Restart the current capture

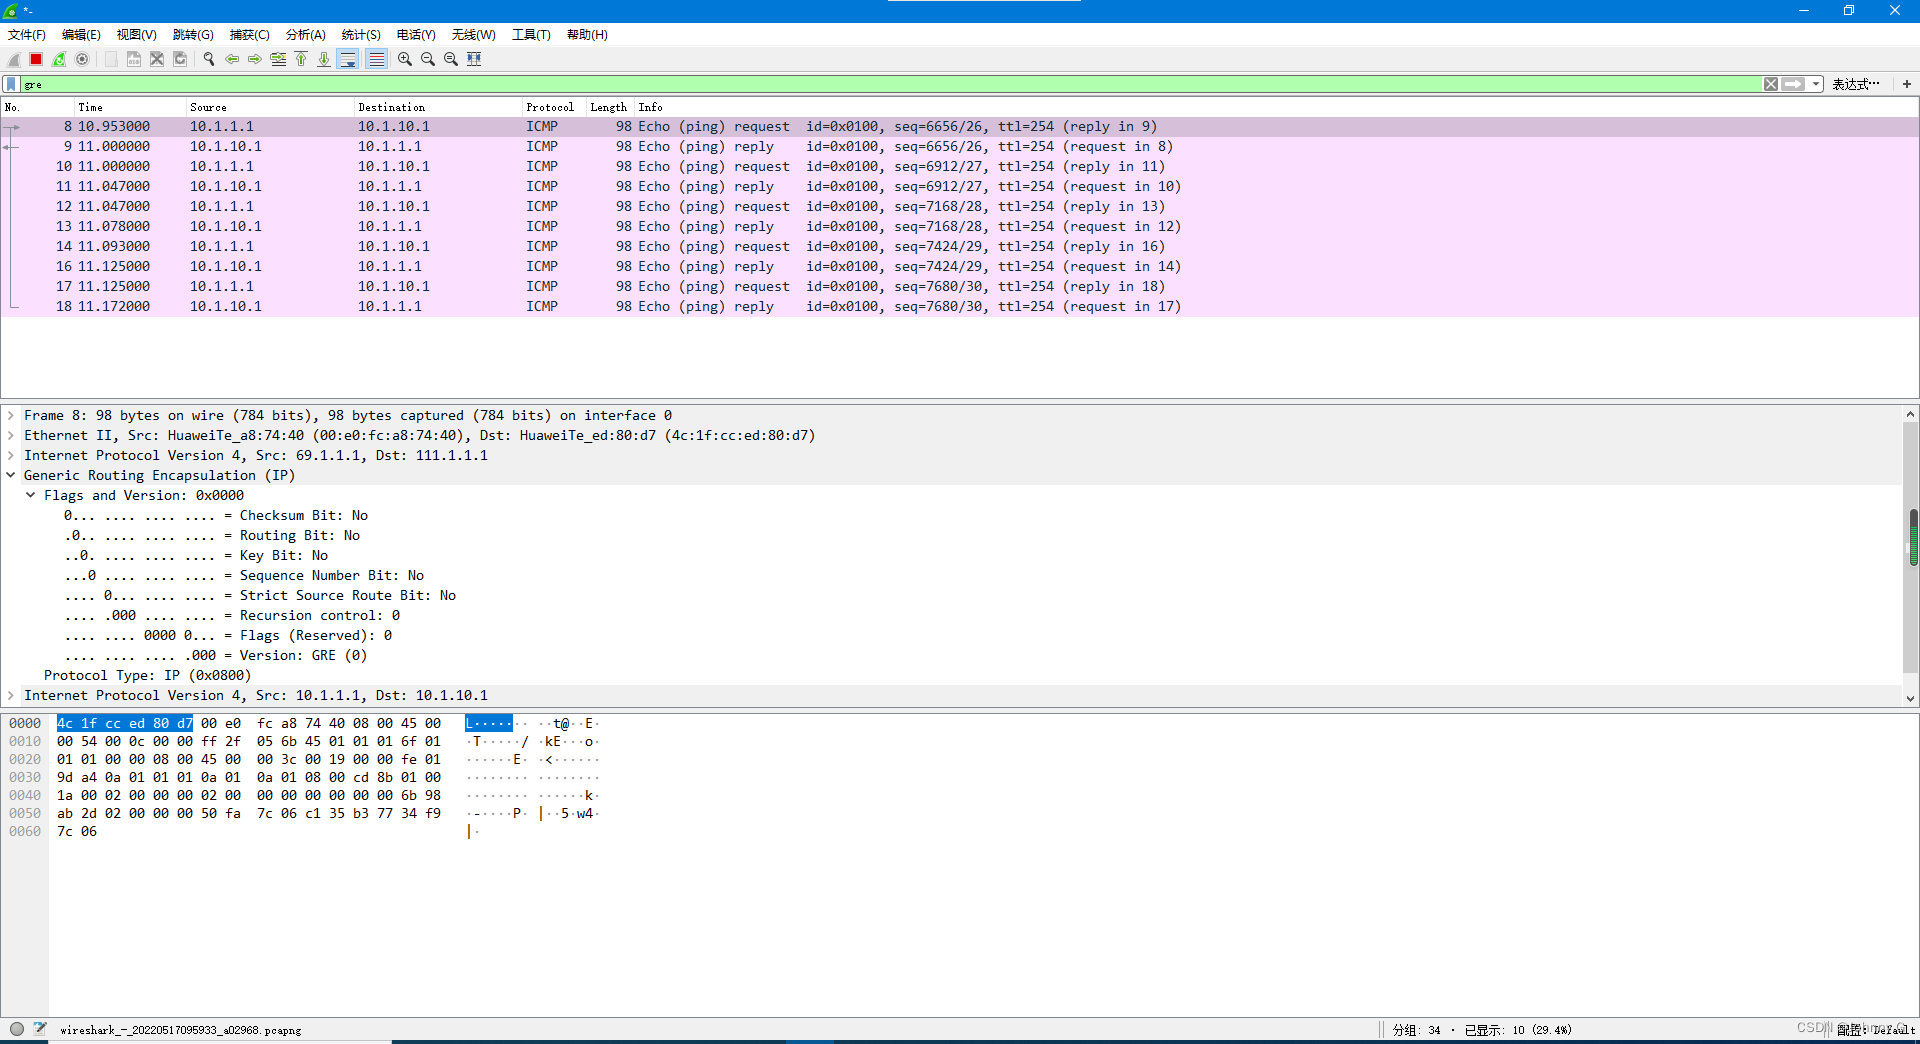(x=59, y=59)
